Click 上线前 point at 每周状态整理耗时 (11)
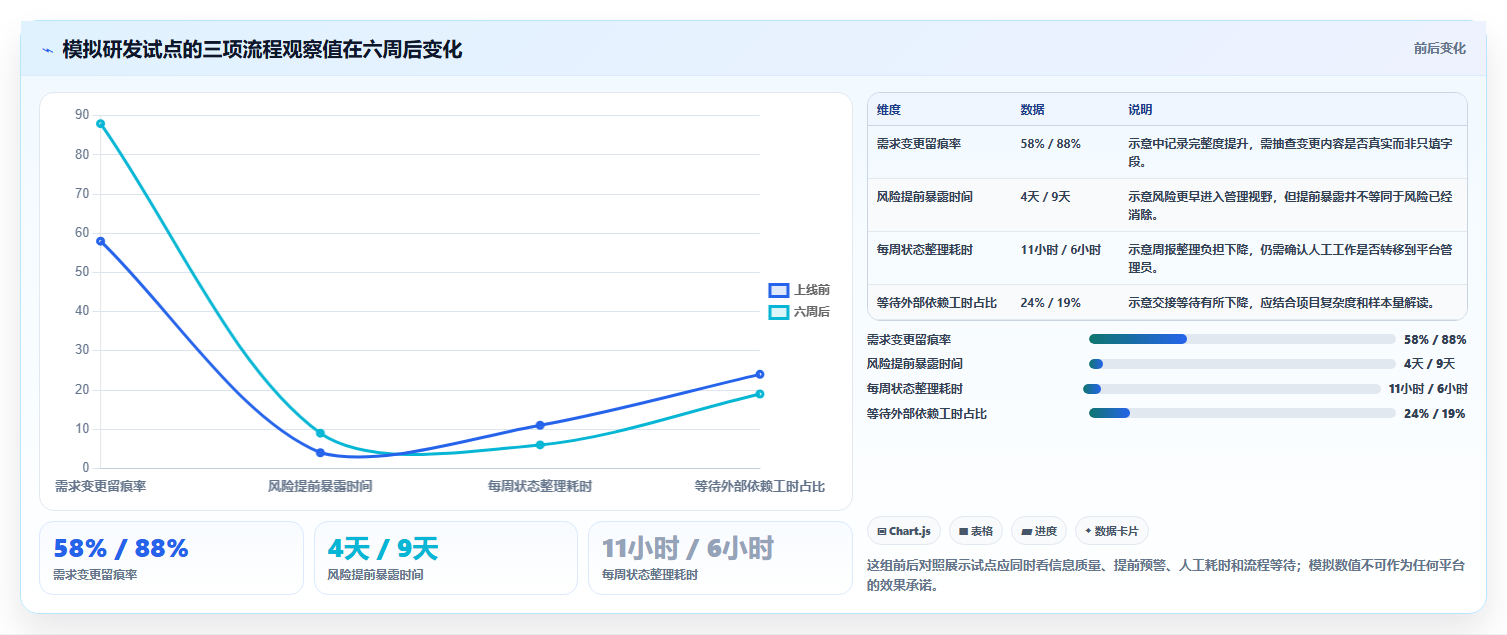Image resolution: width=1507 pixels, height=635 pixels. [540, 425]
